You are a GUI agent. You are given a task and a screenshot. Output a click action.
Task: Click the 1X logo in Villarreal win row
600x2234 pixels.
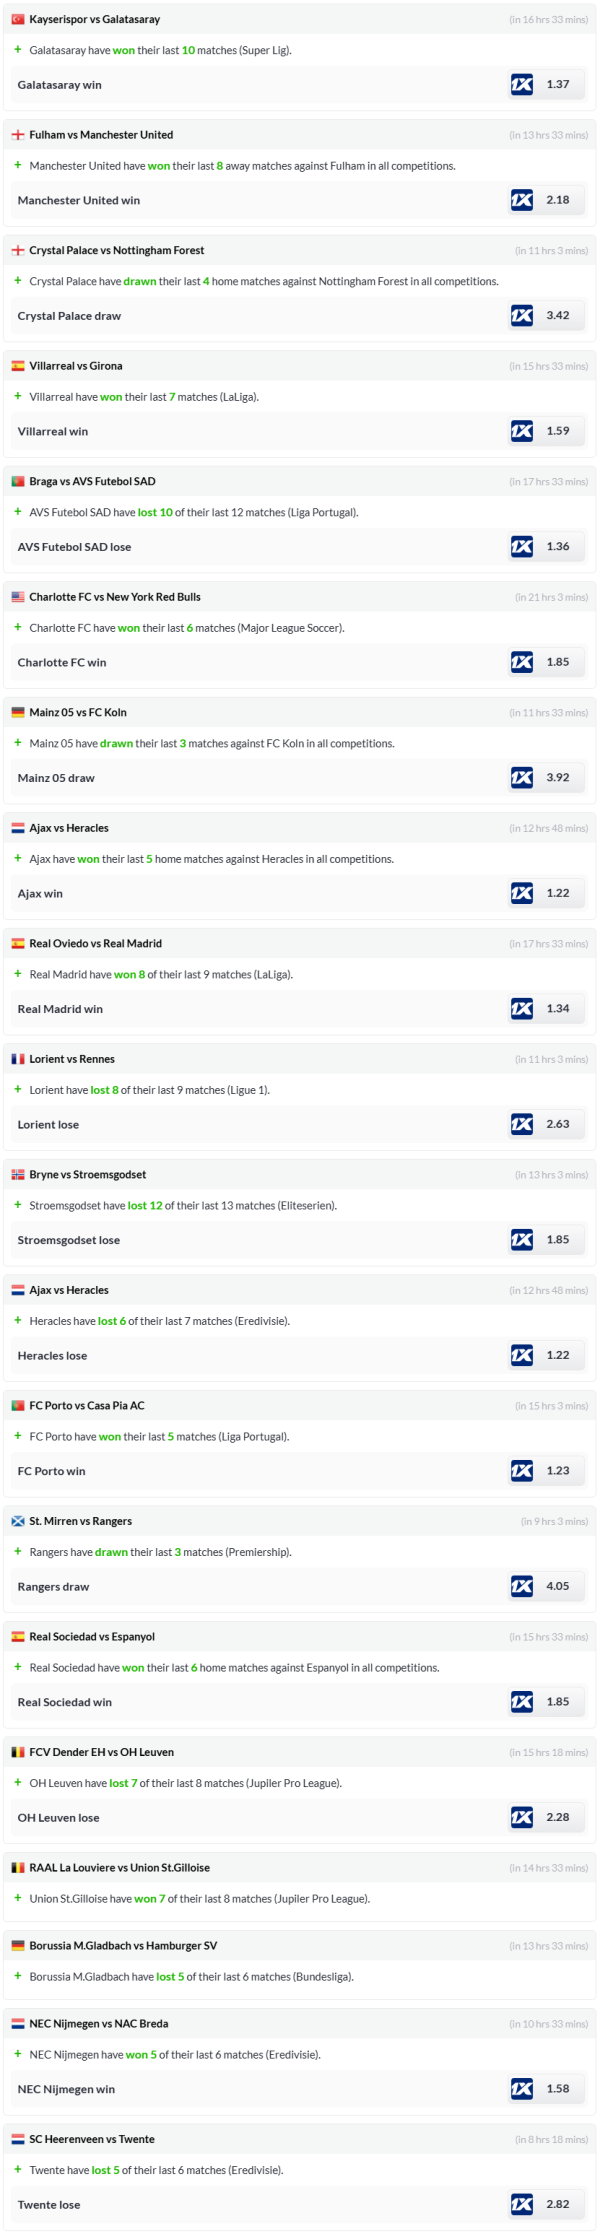point(522,431)
